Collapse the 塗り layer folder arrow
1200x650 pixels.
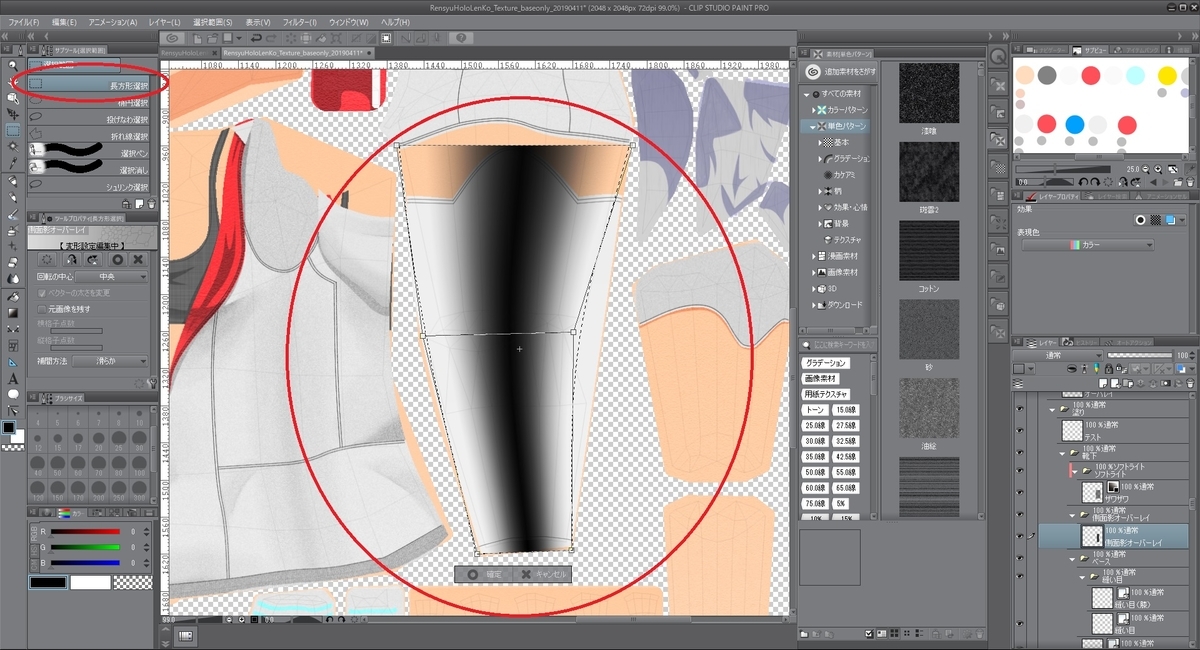tap(1052, 408)
